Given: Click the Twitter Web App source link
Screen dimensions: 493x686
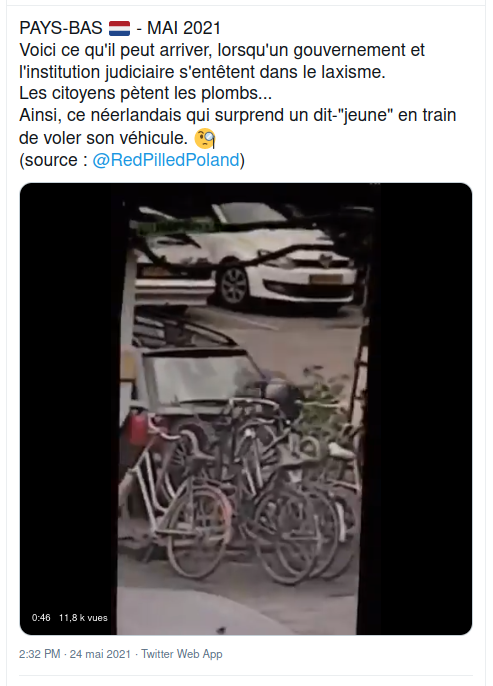Looking at the screenshot, I should click(x=182, y=654).
